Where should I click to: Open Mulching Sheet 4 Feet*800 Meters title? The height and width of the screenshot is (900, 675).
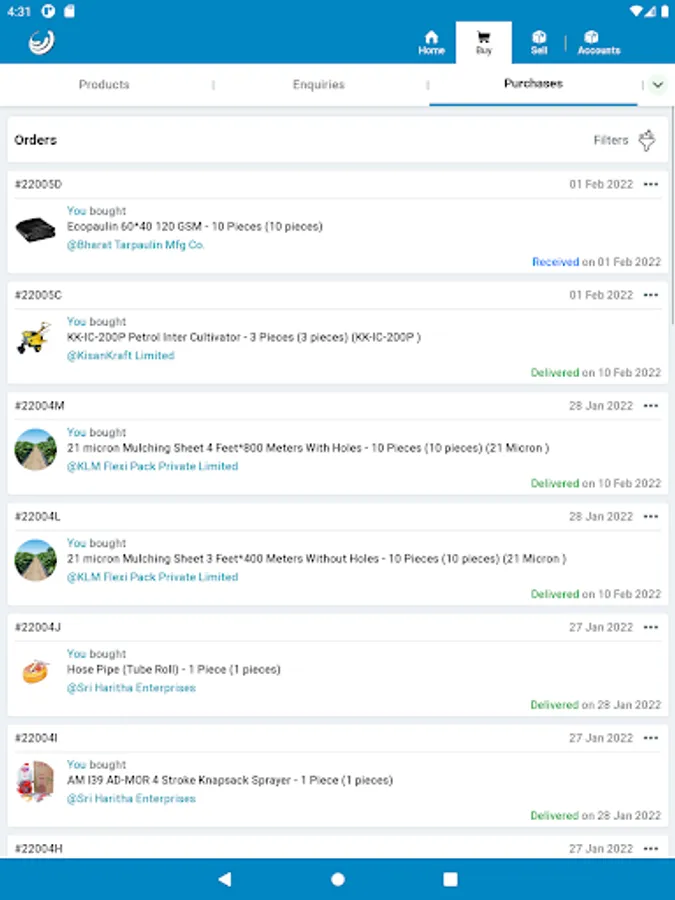[x=308, y=448]
